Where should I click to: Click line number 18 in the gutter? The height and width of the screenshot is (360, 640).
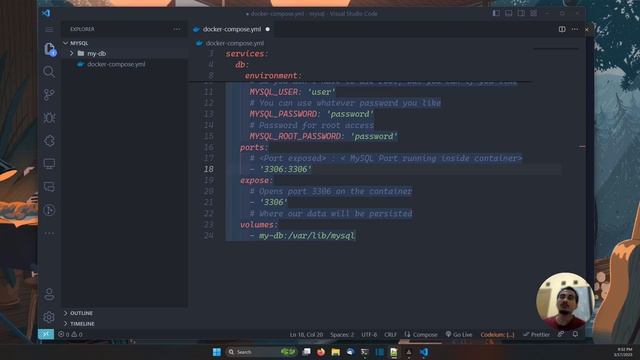[209, 169]
